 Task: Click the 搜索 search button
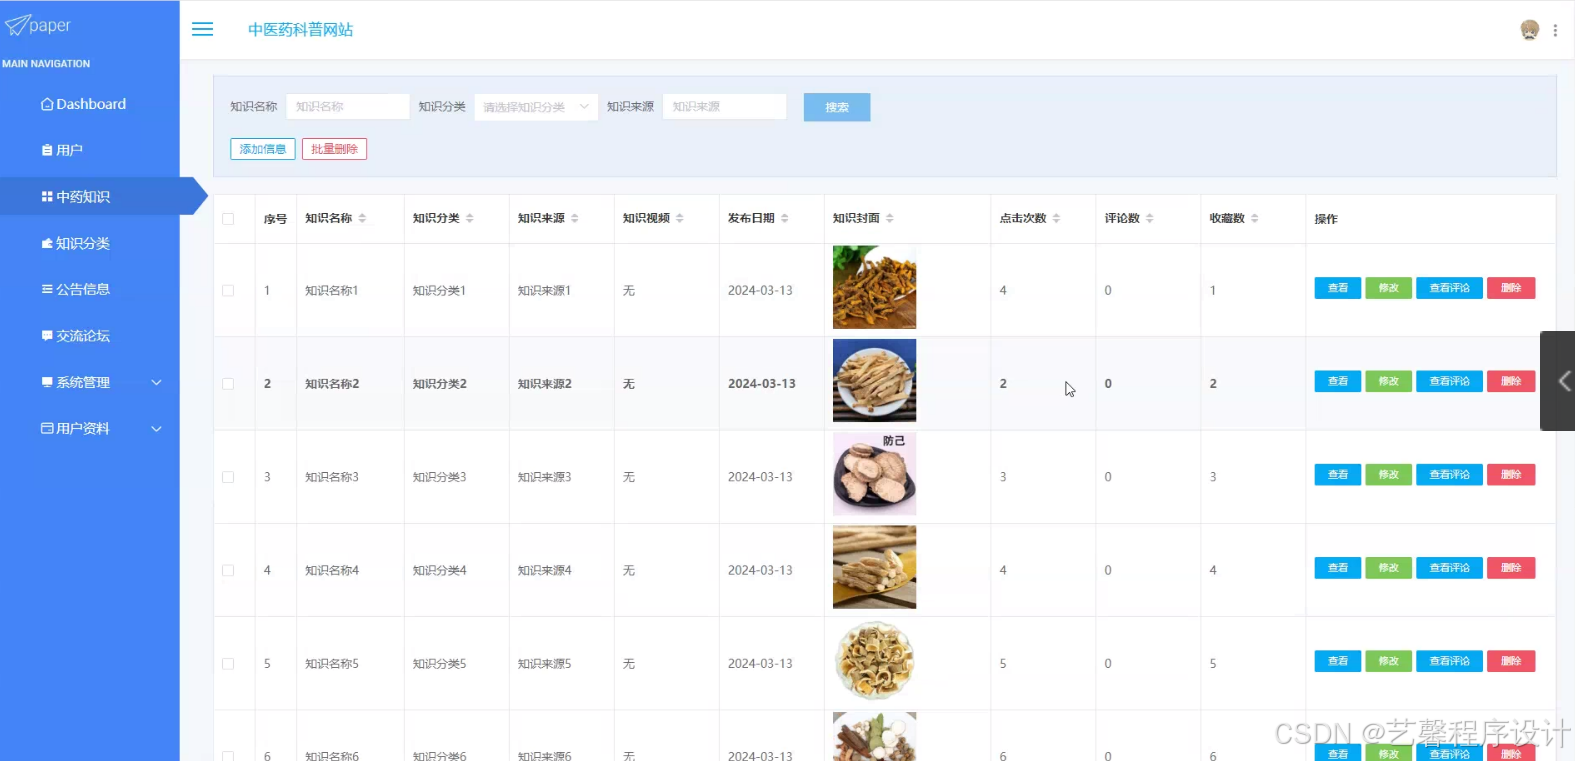[837, 107]
